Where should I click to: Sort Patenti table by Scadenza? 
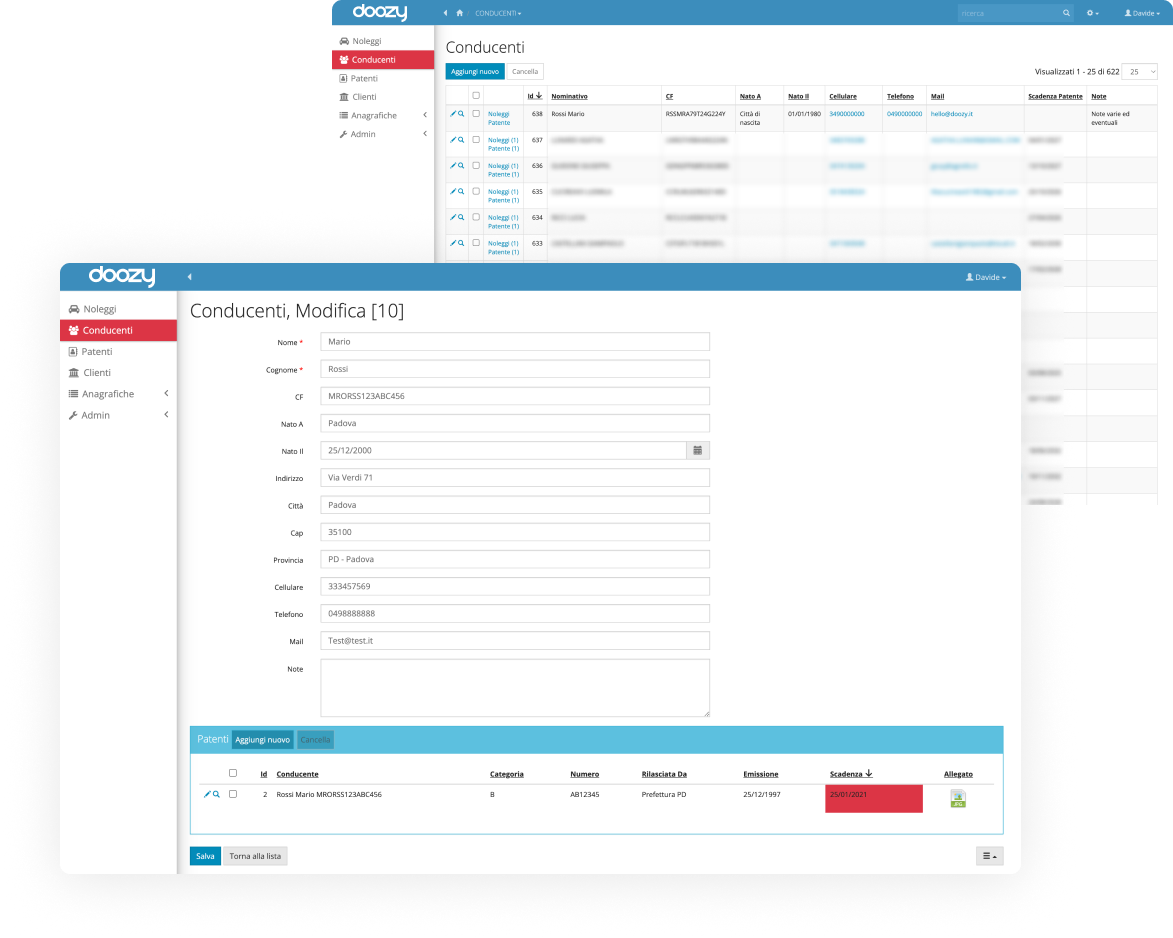click(x=851, y=773)
